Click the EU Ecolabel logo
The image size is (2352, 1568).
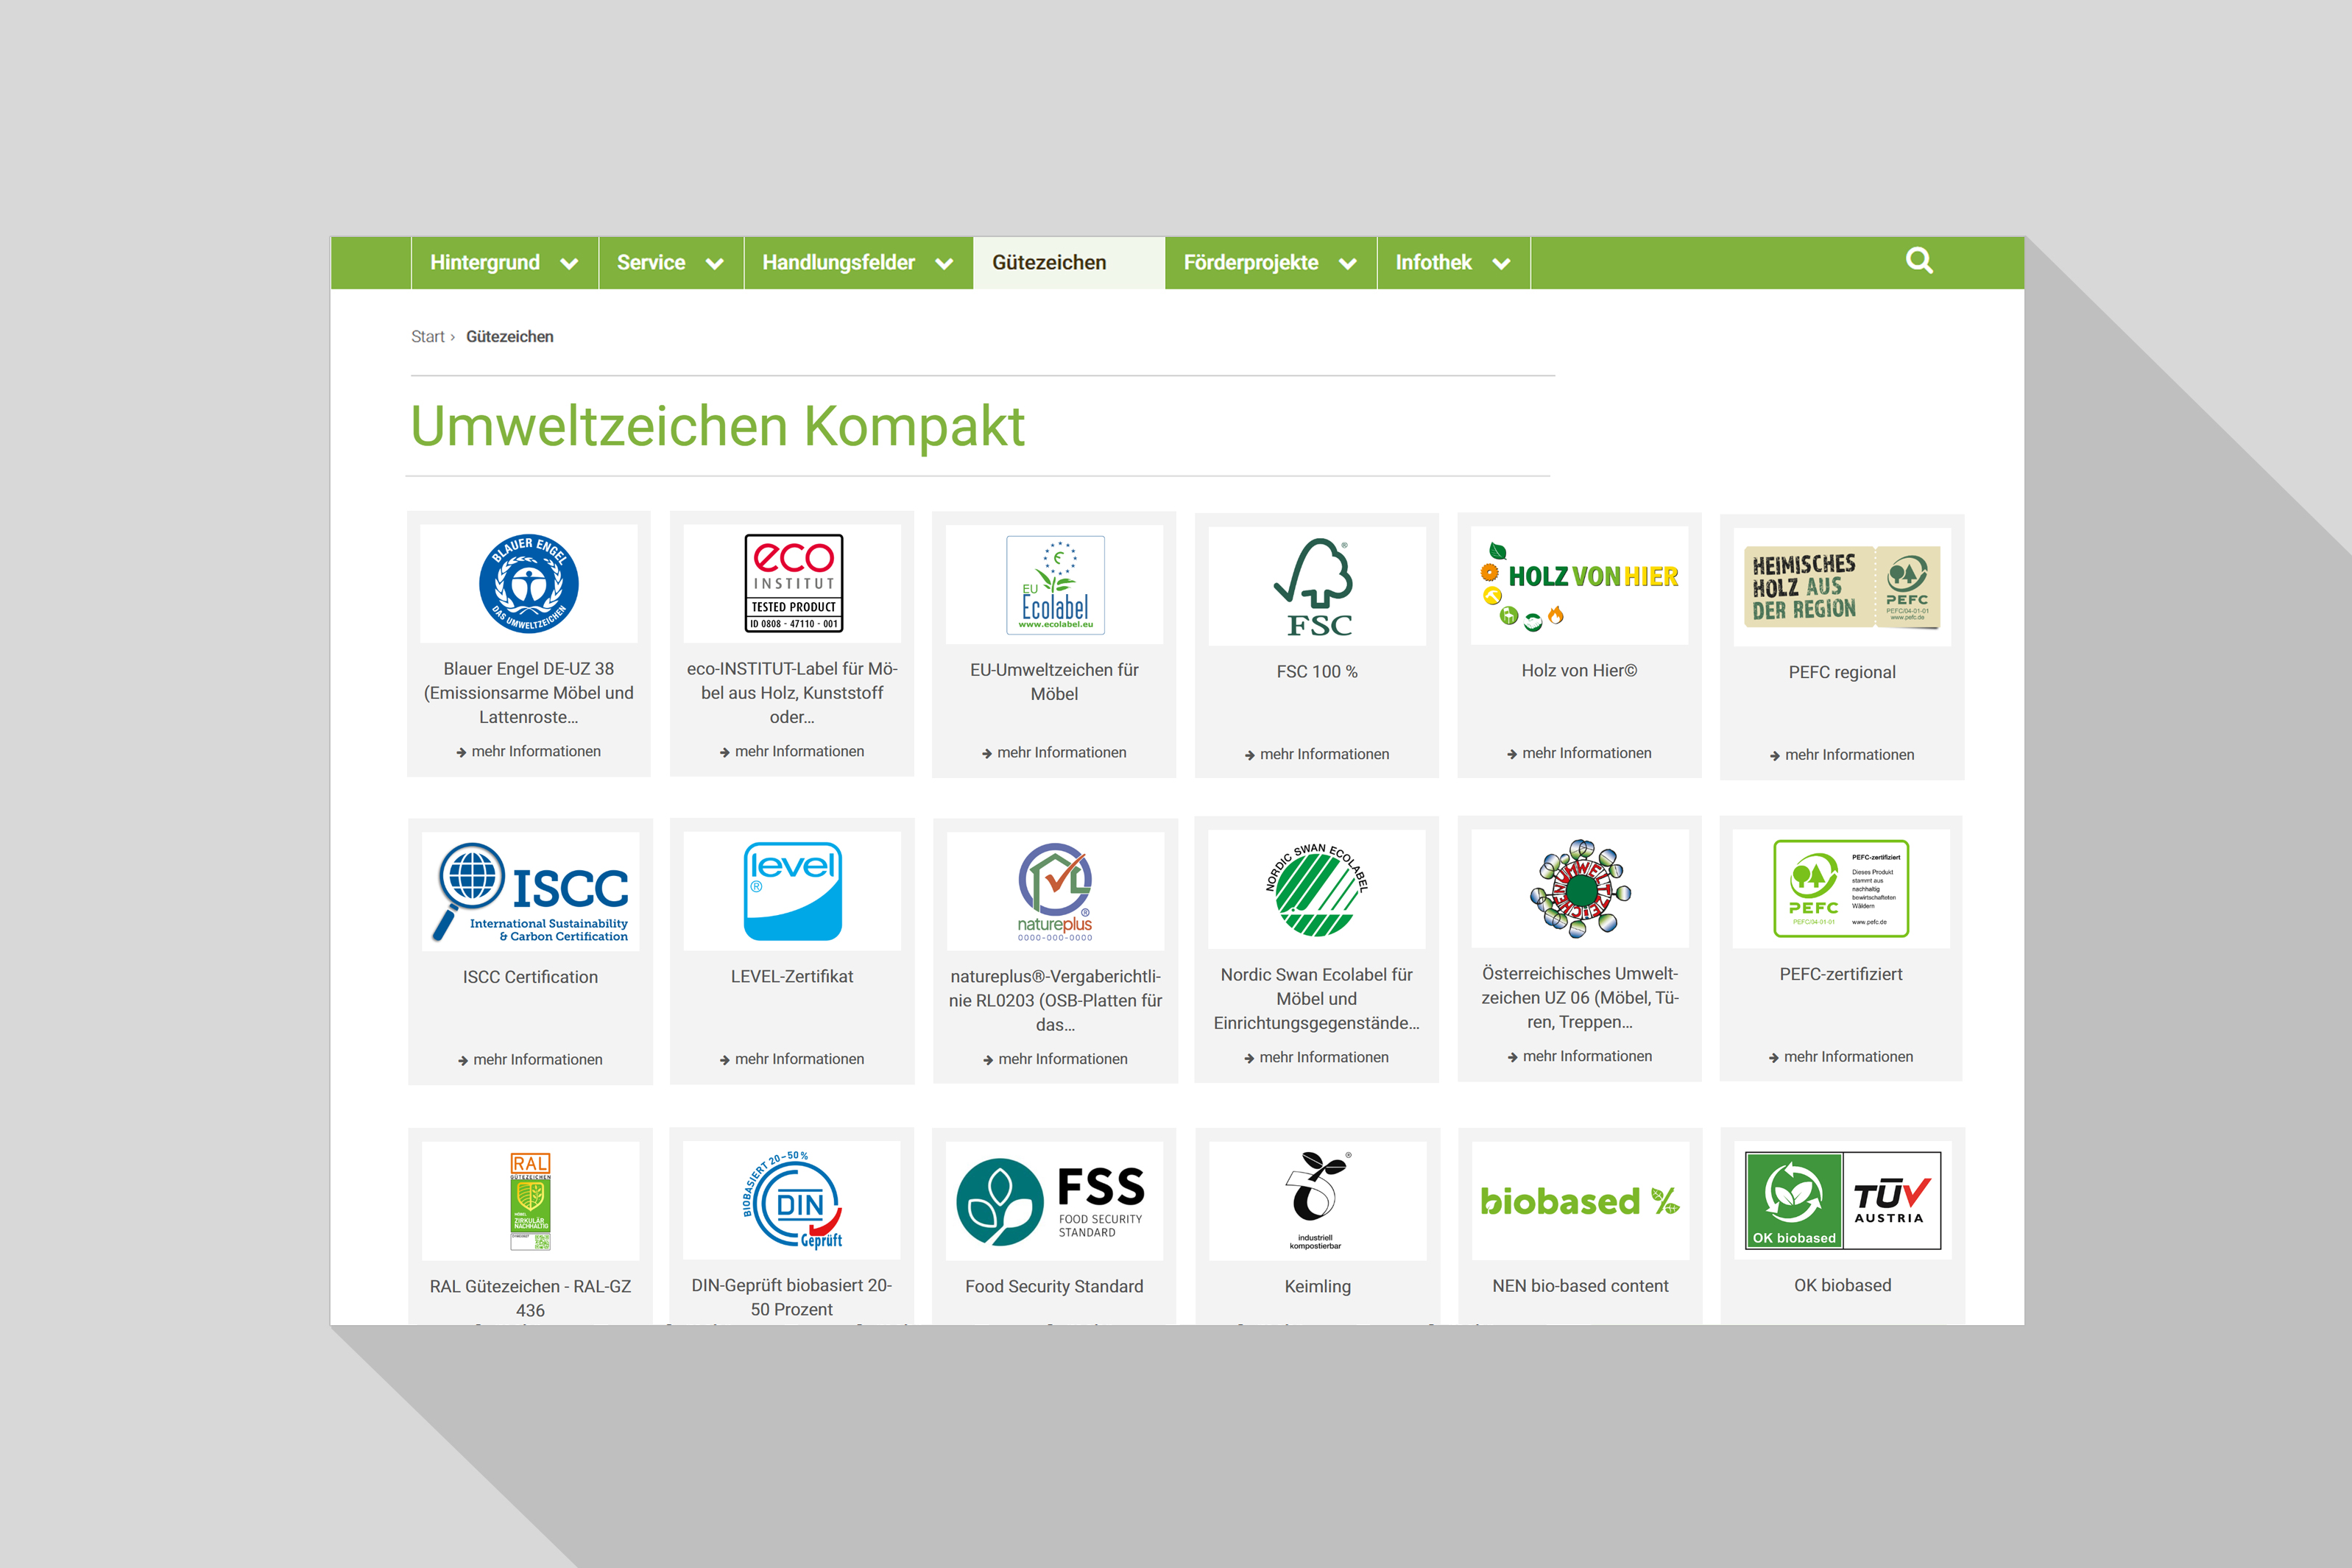pyautogui.click(x=1054, y=585)
